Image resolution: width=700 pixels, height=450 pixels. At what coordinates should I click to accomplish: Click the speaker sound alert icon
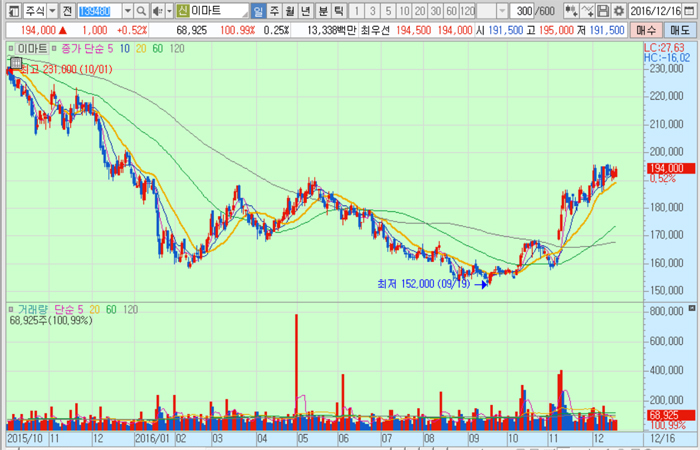pos(156,10)
